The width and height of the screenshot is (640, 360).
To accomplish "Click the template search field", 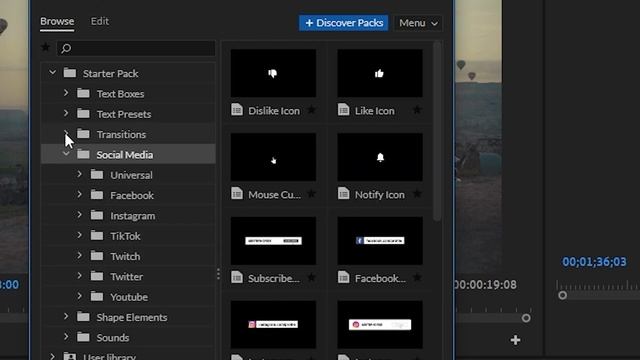I will (136, 48).
